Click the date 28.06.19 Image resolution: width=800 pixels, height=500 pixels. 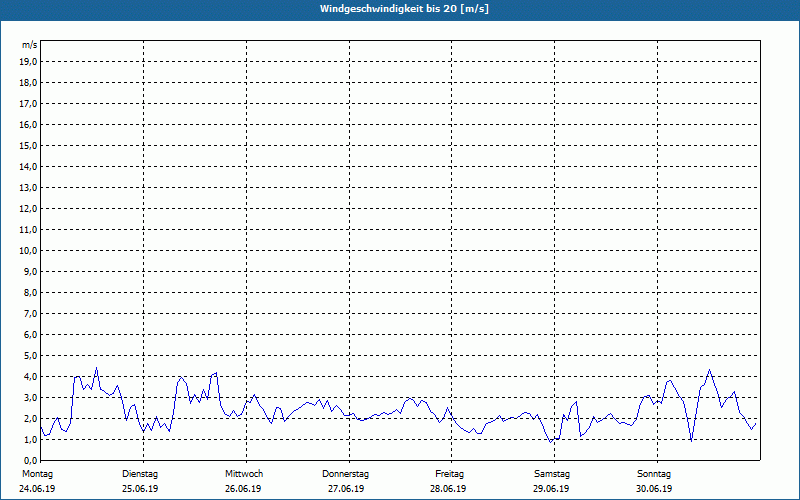[448, 489]
